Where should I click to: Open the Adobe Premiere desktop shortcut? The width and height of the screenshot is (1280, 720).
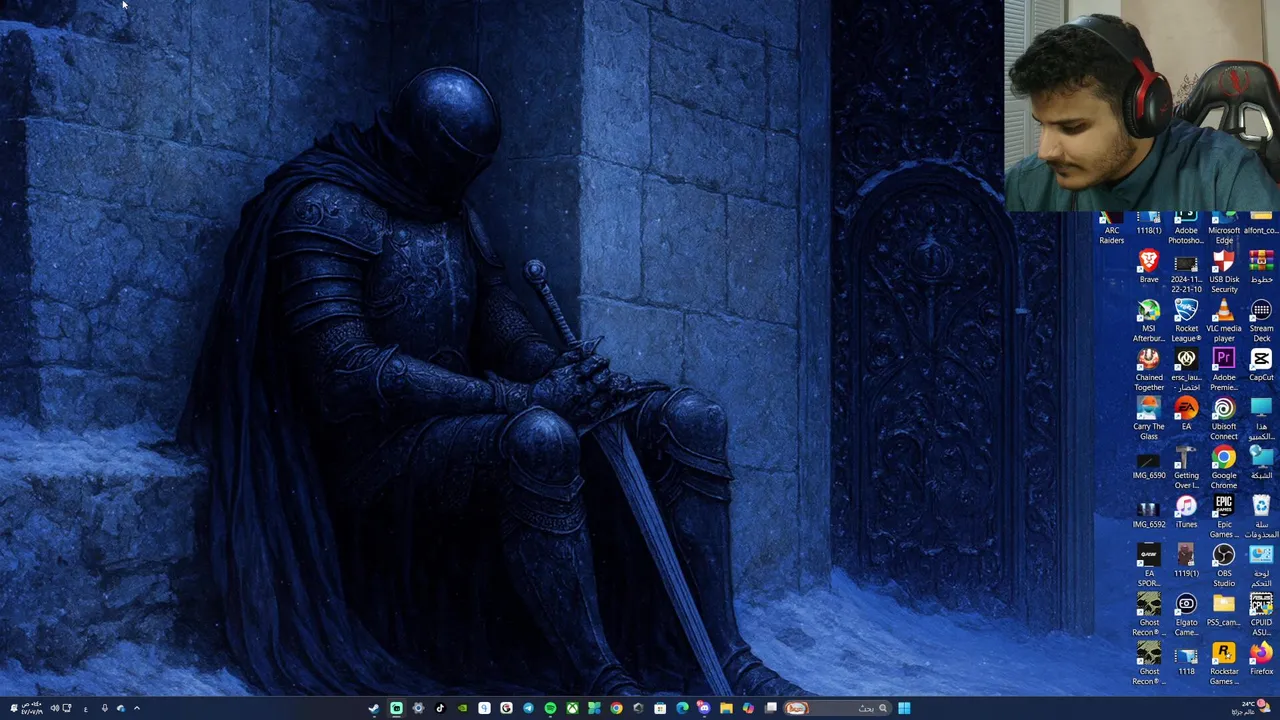(x=1224, y=370)
